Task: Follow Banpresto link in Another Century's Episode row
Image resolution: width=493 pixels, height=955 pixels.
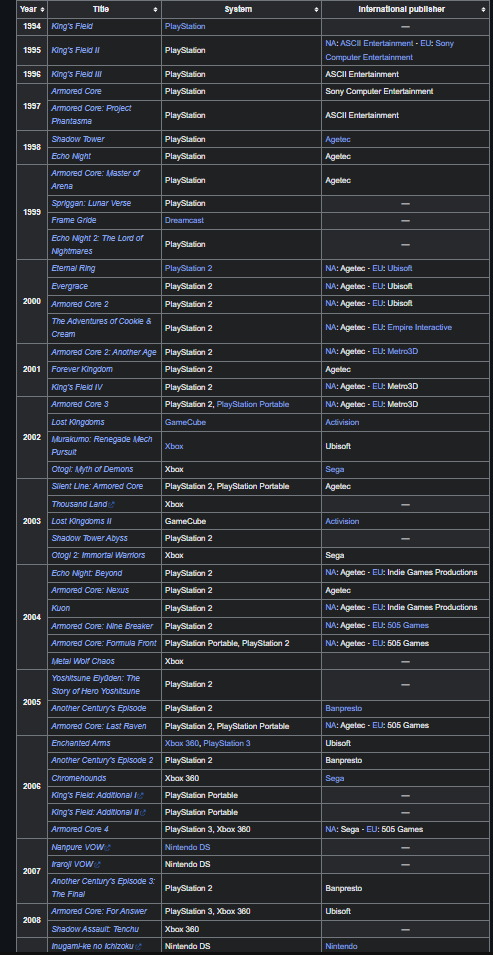Action: pyautogui.click(x=344, y=709)
